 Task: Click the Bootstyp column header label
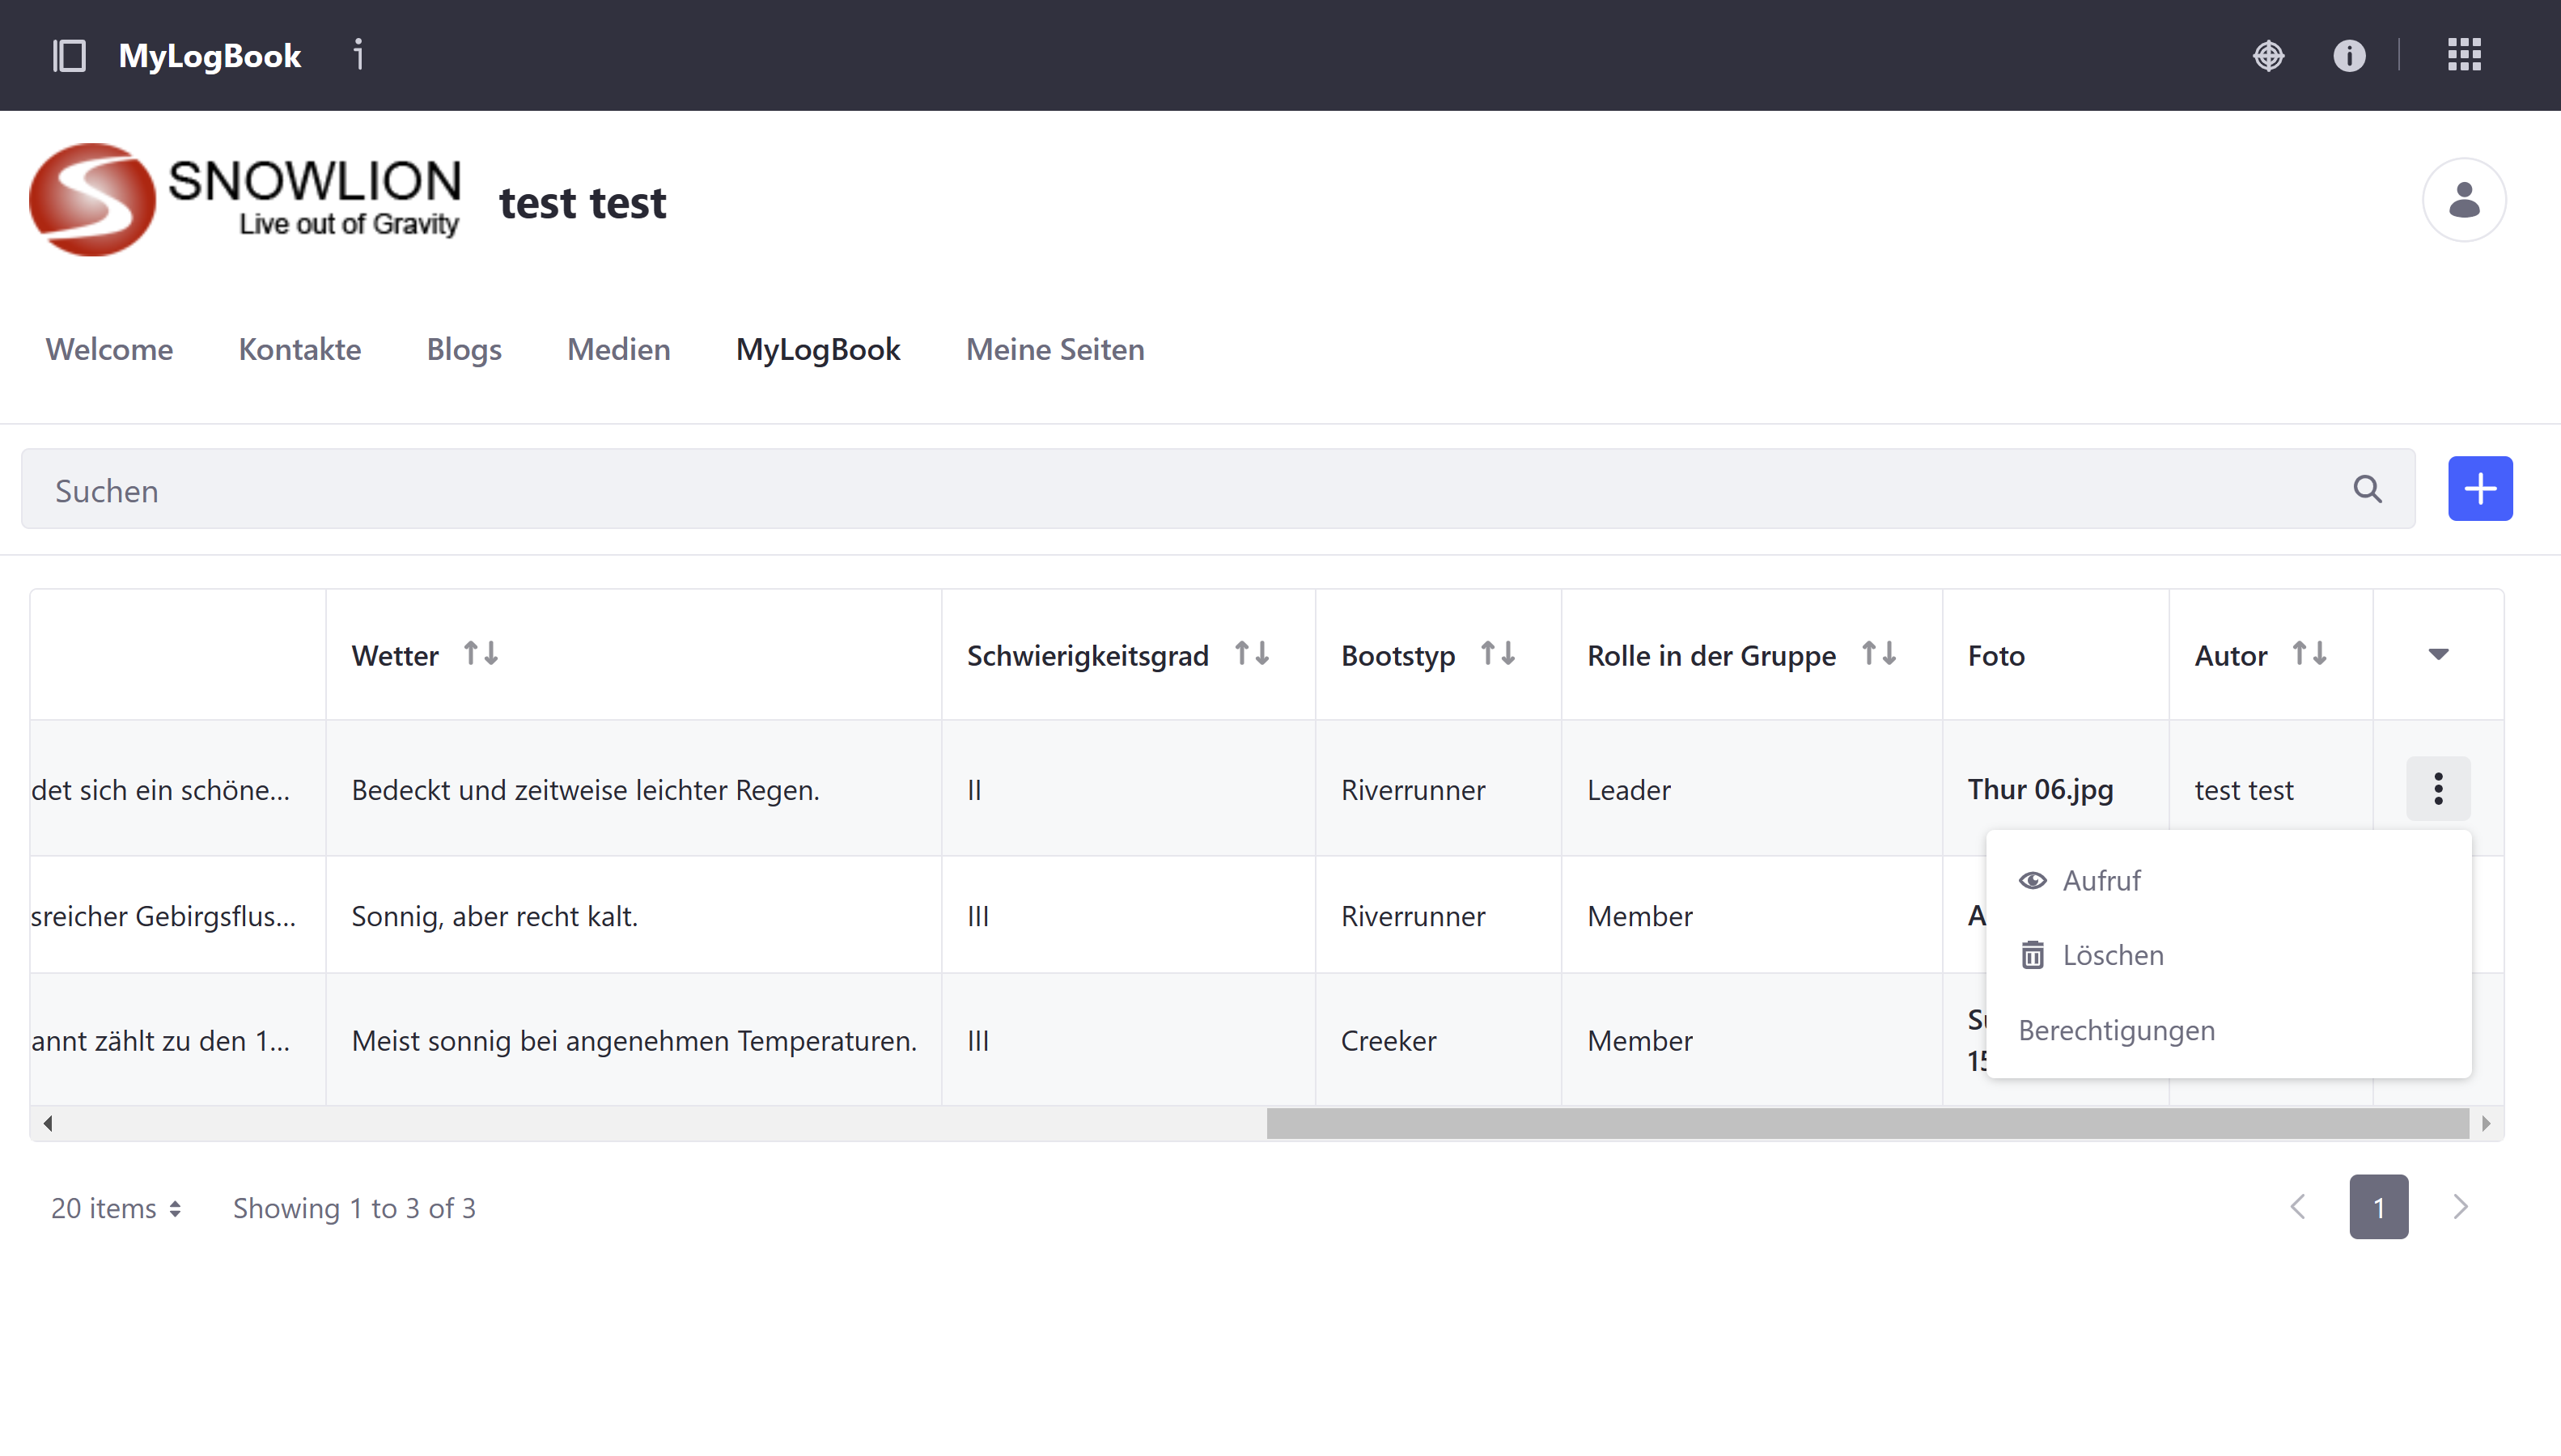[x=1397, y=656]
